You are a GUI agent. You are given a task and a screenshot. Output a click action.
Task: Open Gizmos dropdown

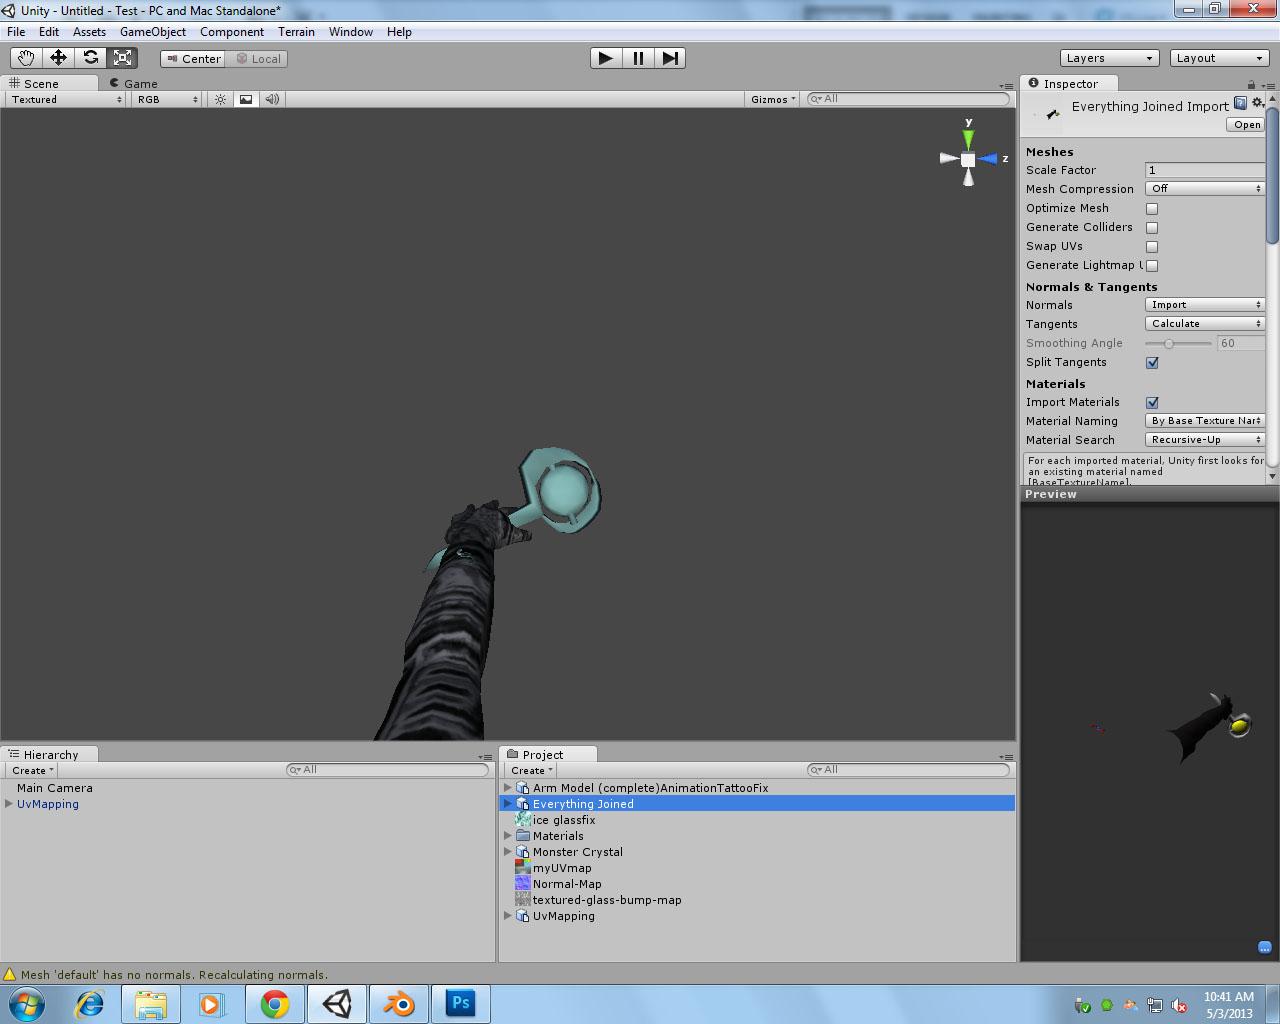[x=773, y=100]
